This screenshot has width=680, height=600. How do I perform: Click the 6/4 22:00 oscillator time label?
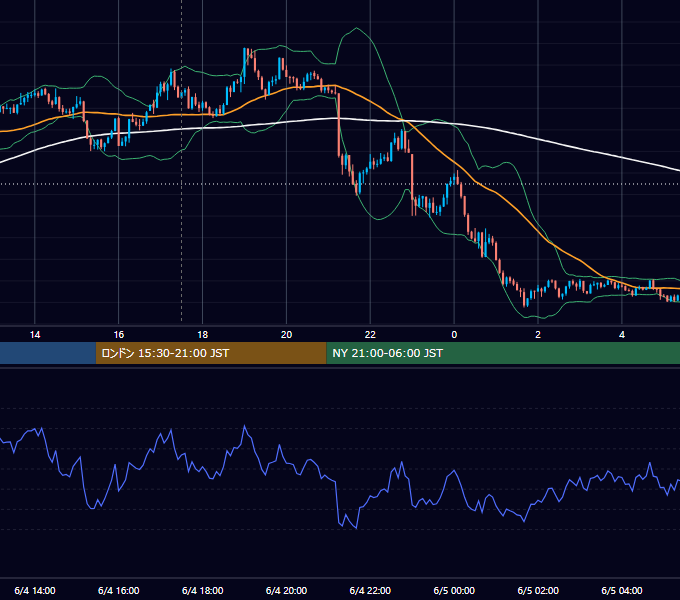coord(370,590)
